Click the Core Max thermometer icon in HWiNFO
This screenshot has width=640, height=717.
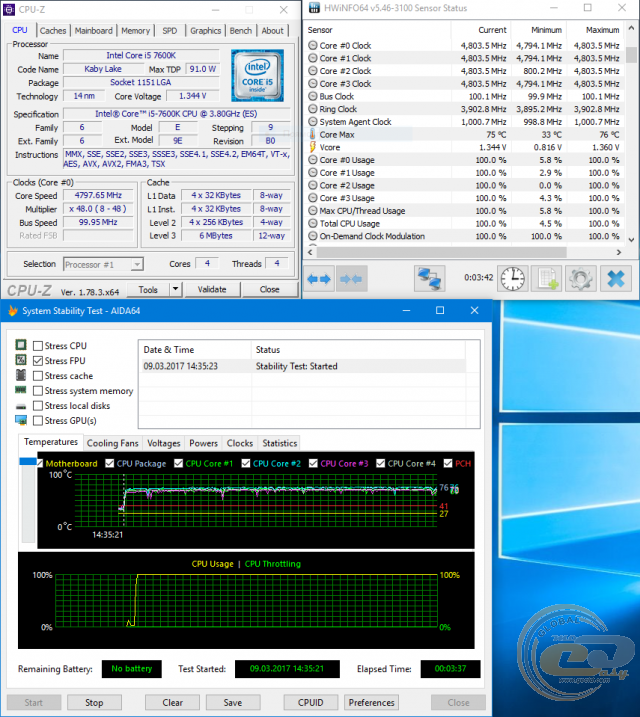point(313,134)
